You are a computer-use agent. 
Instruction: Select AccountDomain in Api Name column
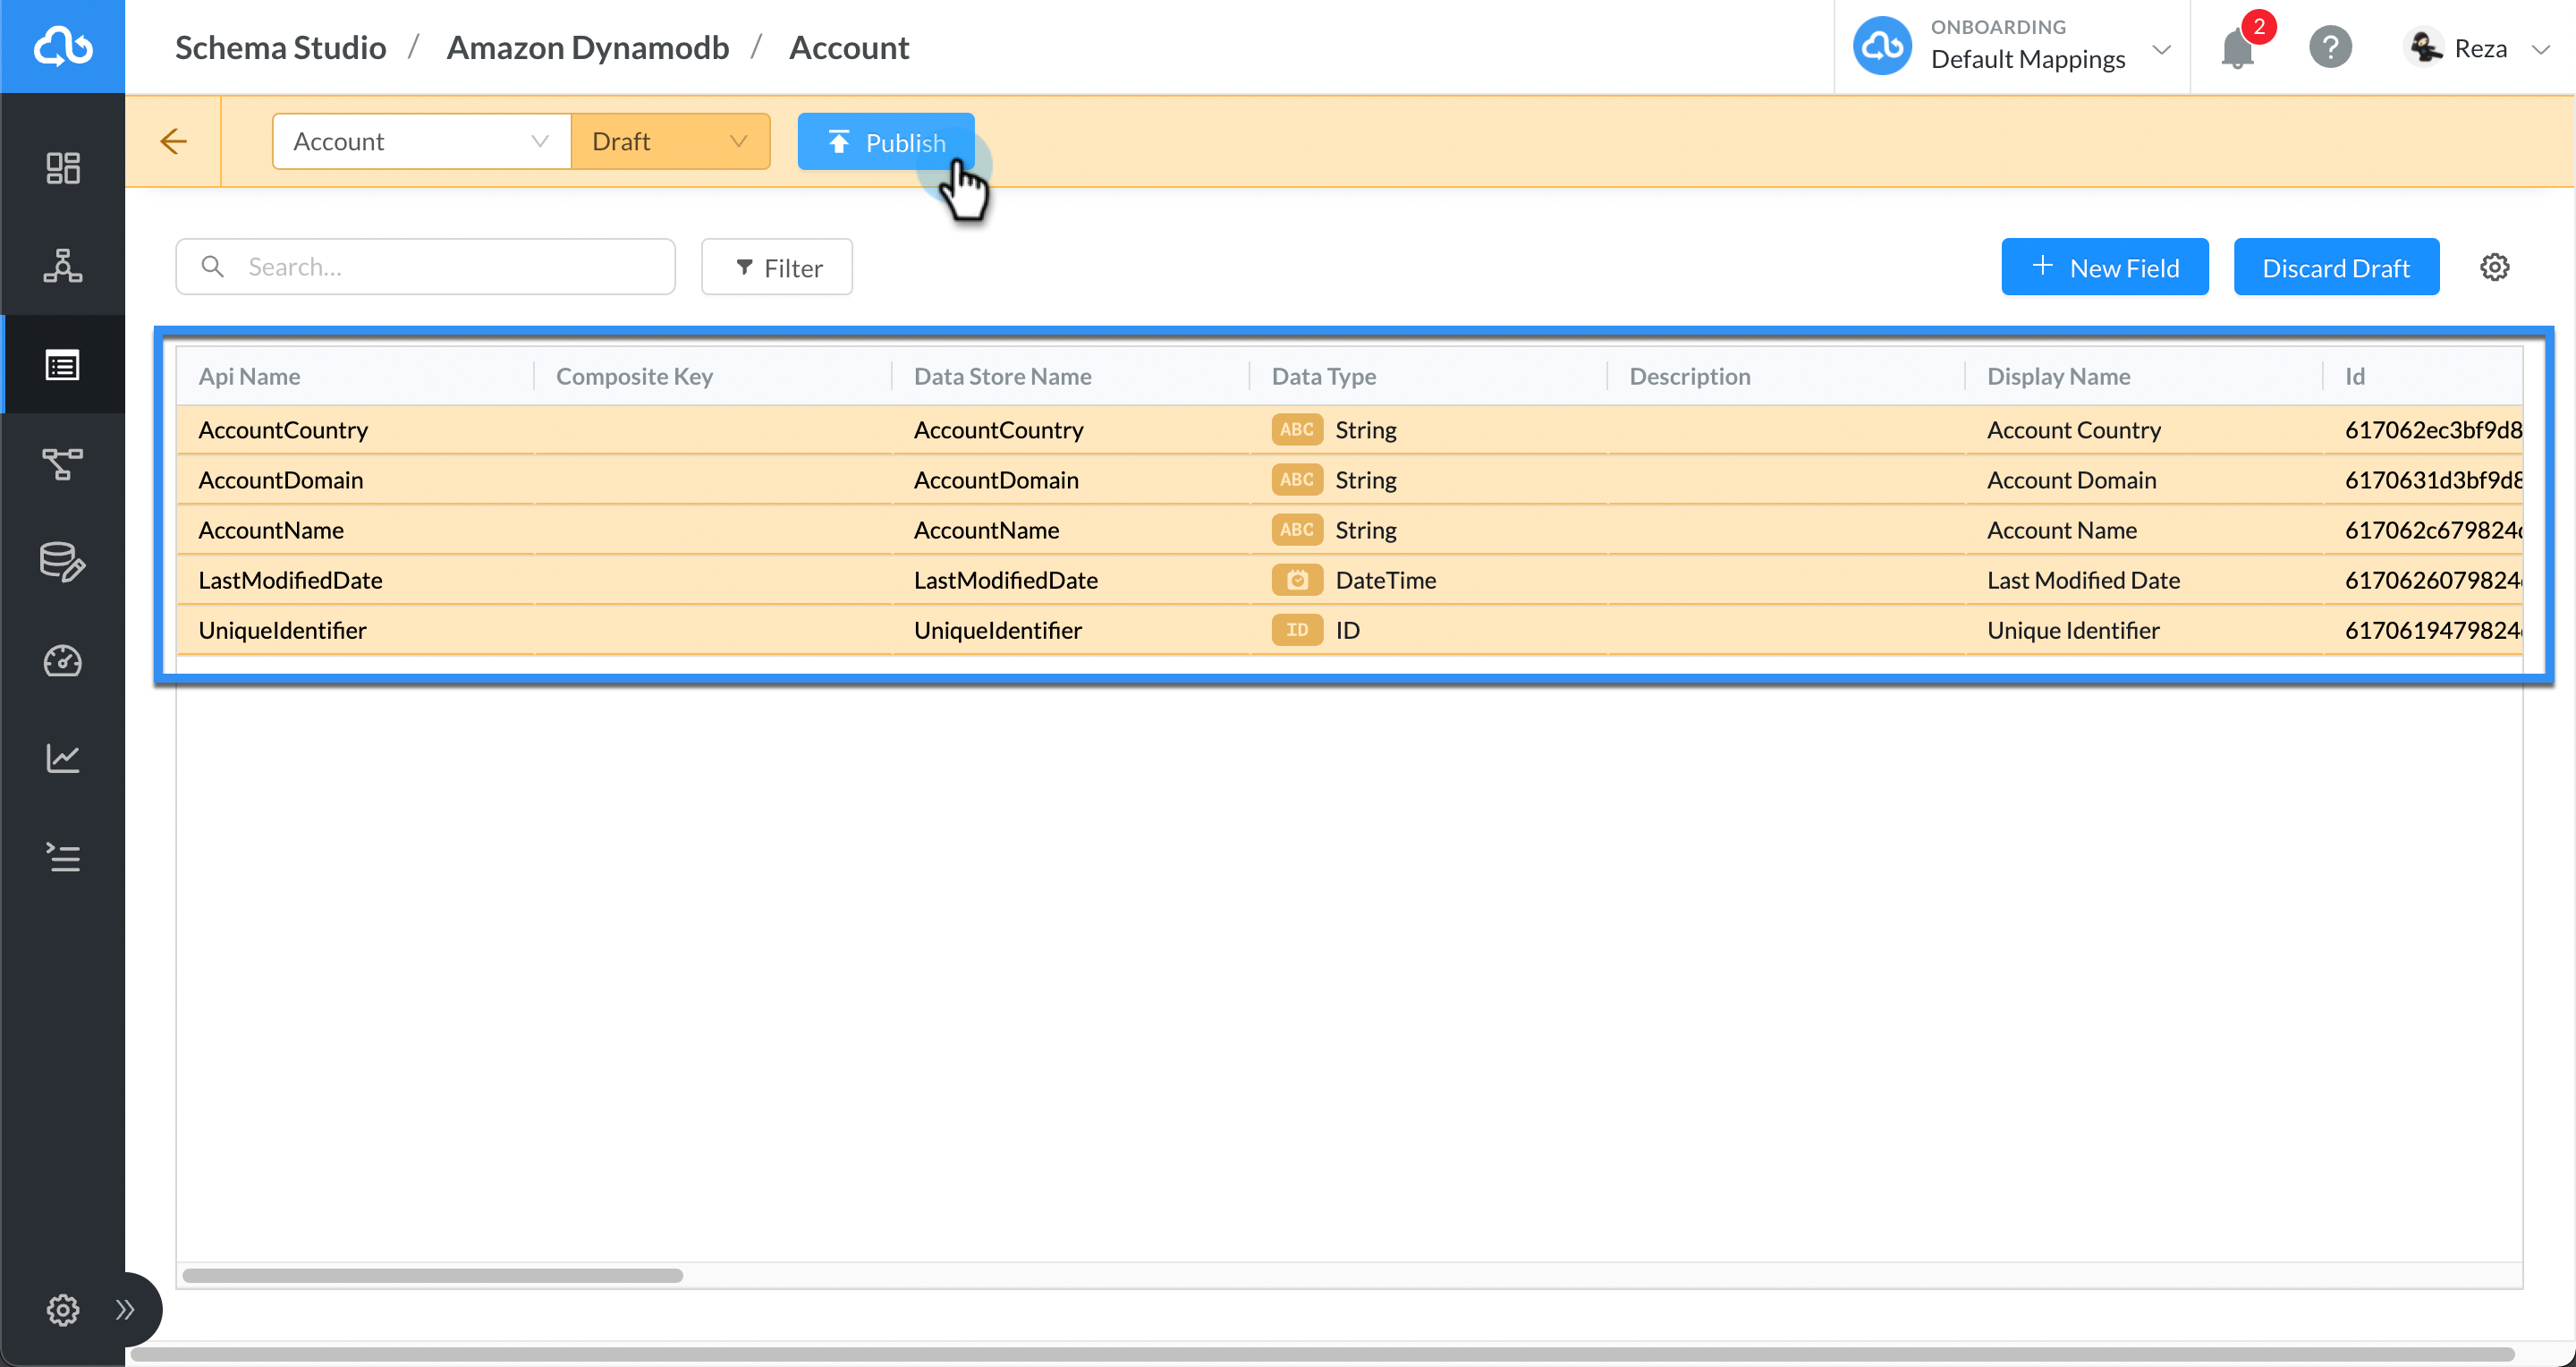click(280, 480)
